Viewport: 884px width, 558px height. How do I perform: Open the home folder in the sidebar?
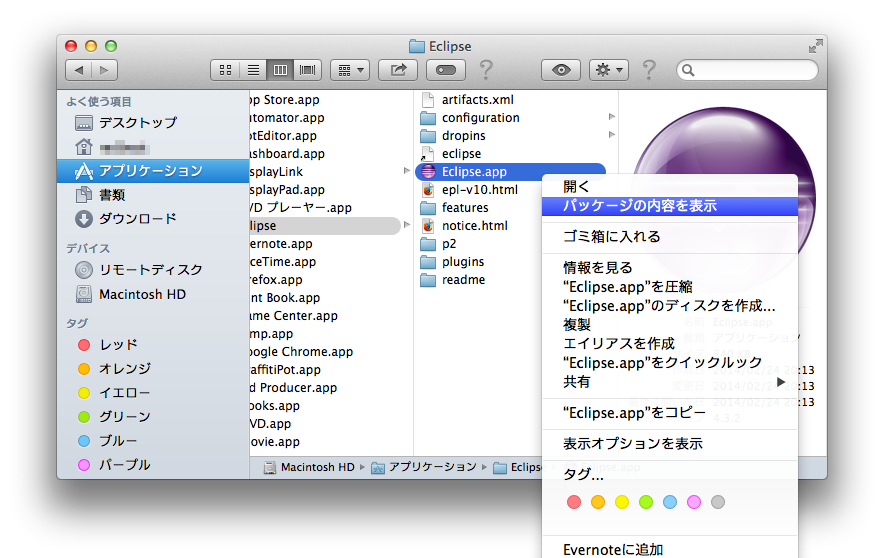[152, 148]
